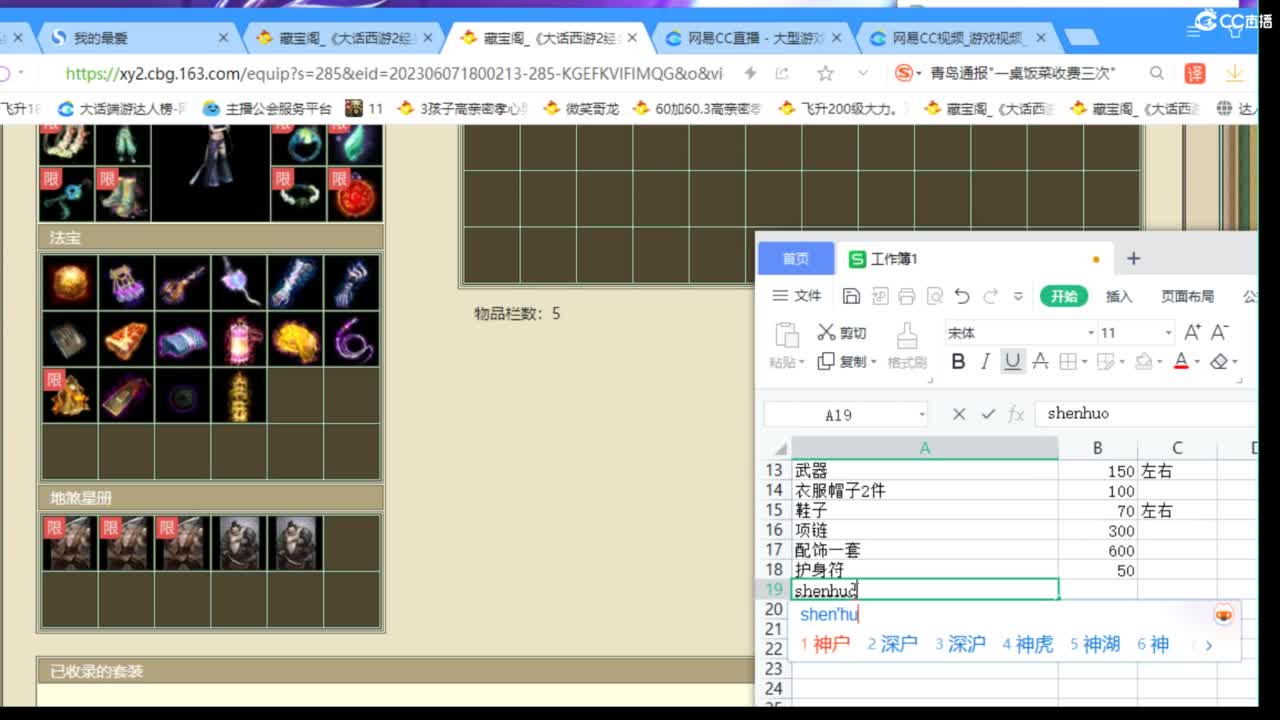
Task: Click the browser search magnifier icon
Action: (x=1157, y=73)
